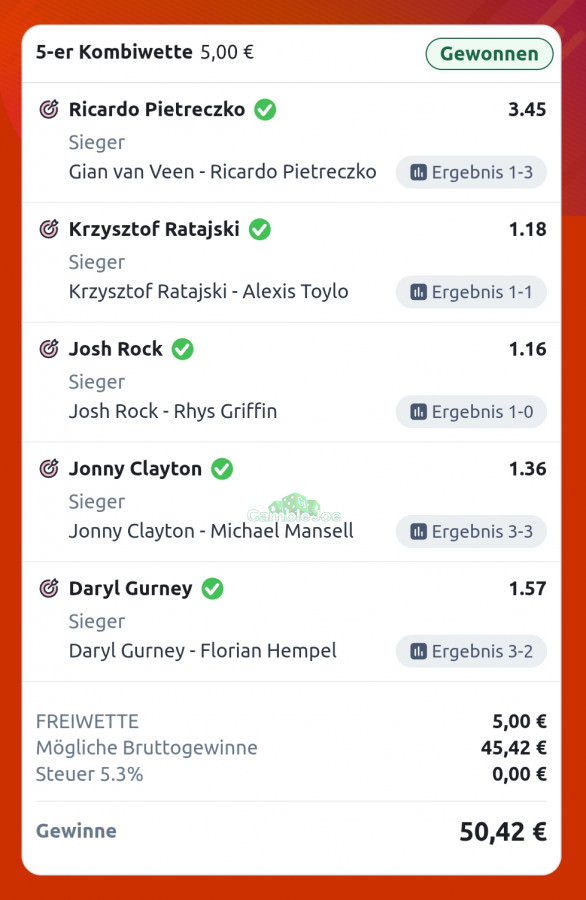Click green checkmark next to Jonny Clayton
Viewport: 586px width, 900px height.
(222, 469)
